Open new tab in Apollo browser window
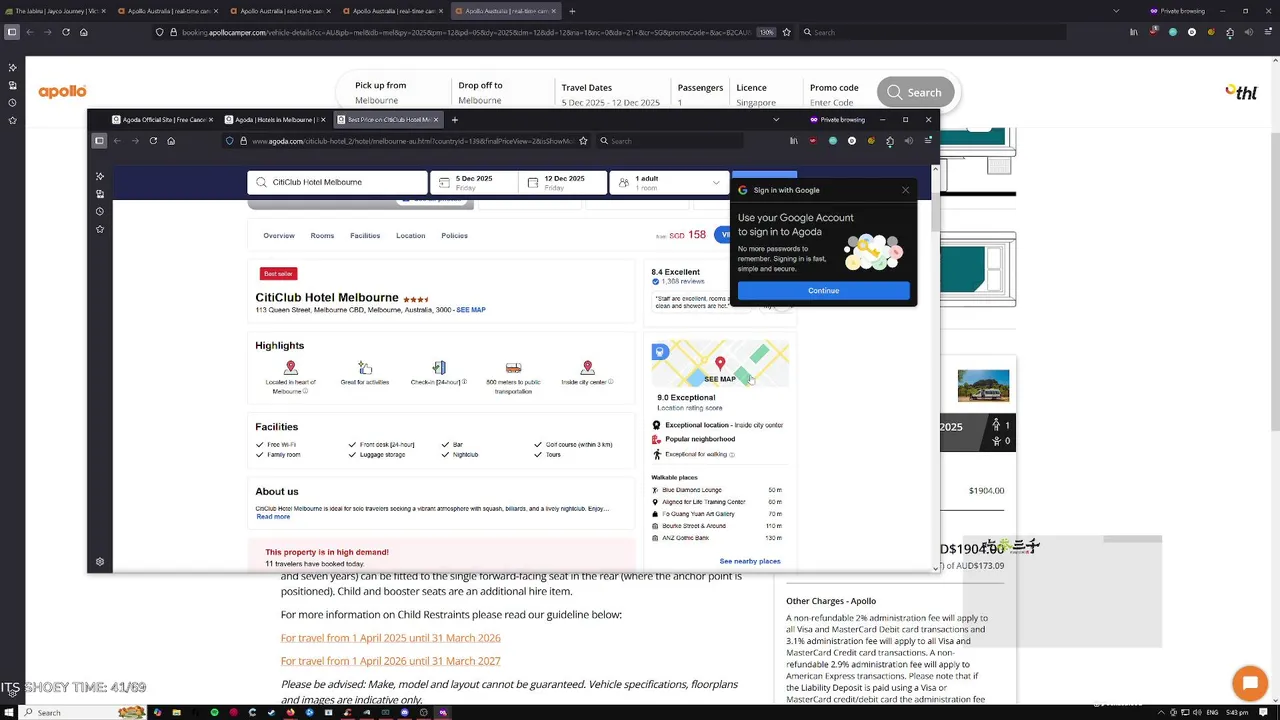Image resolution: width=1280 pixels, height=720 pixels. pos(572,11)
